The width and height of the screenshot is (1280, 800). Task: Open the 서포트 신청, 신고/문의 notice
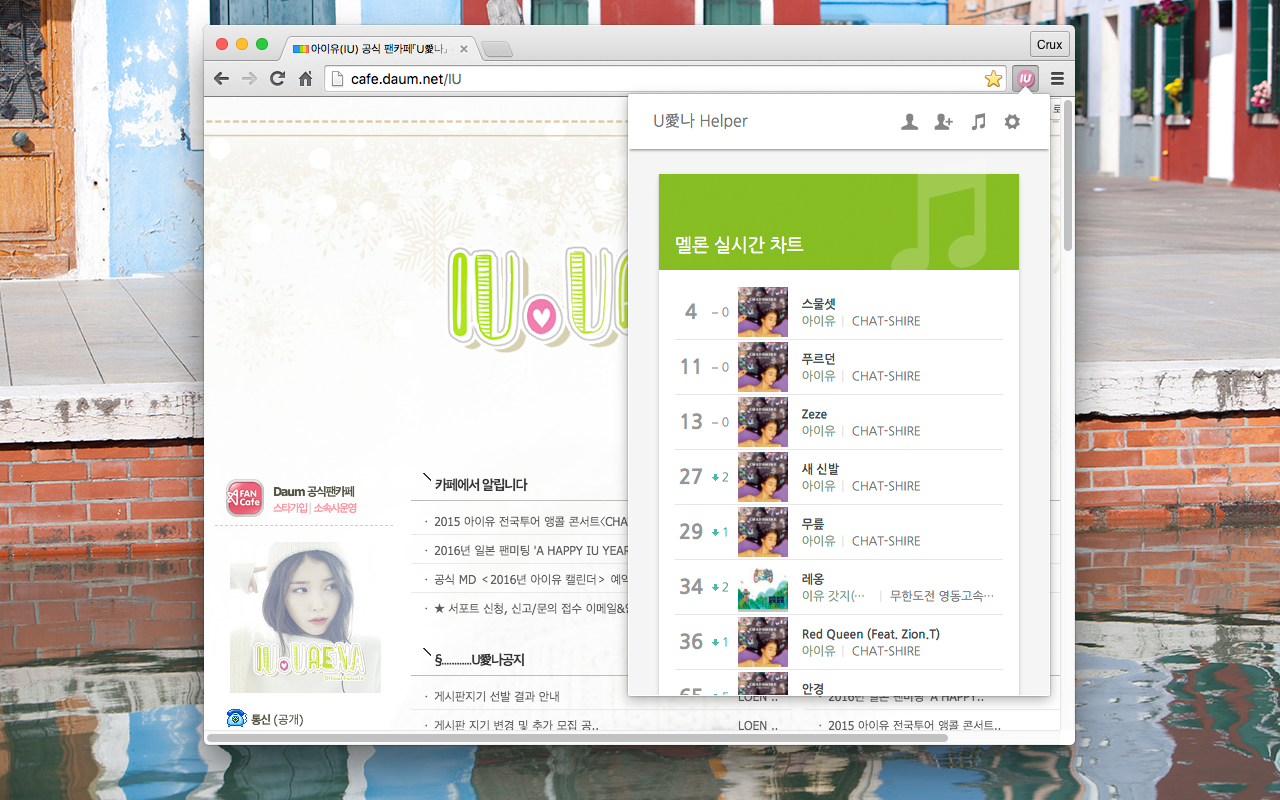[x=530, y=608]
